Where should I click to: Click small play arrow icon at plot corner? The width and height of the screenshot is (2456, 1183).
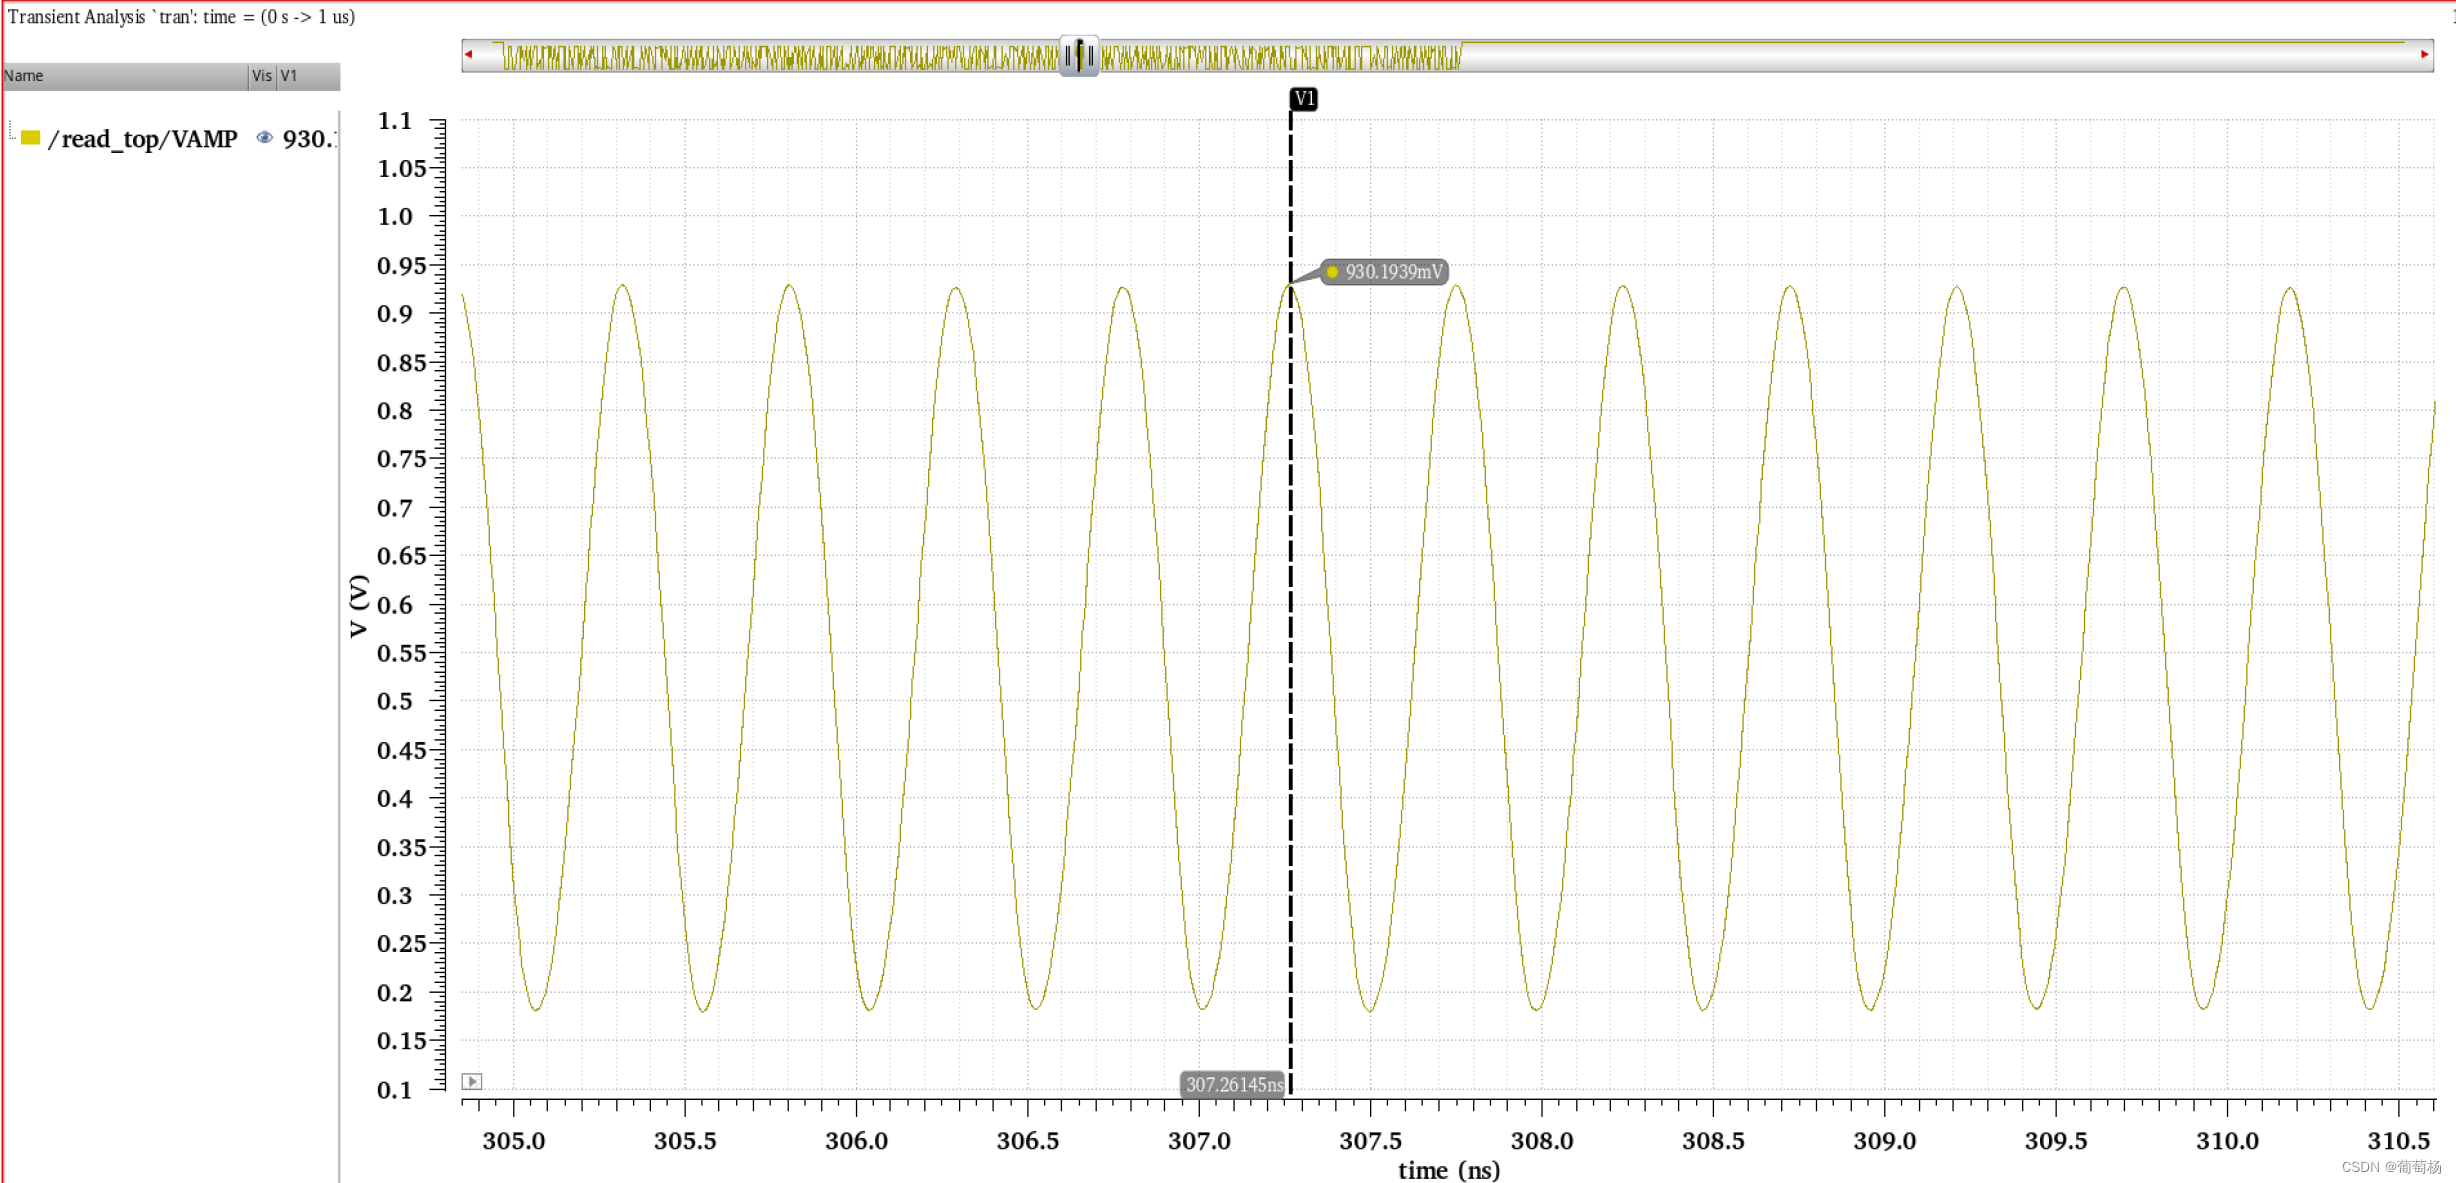pyautogui.click(x=472, y=1082)
